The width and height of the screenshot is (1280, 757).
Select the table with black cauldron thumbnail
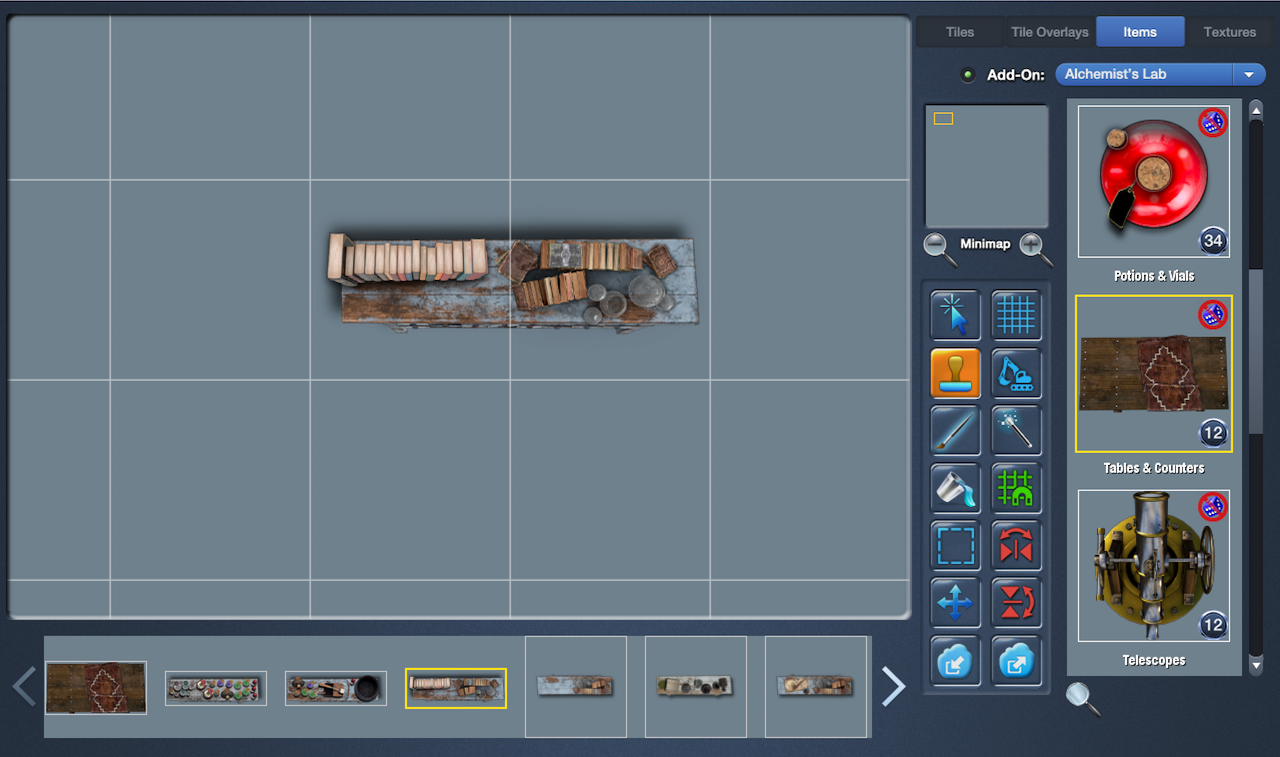336,688
